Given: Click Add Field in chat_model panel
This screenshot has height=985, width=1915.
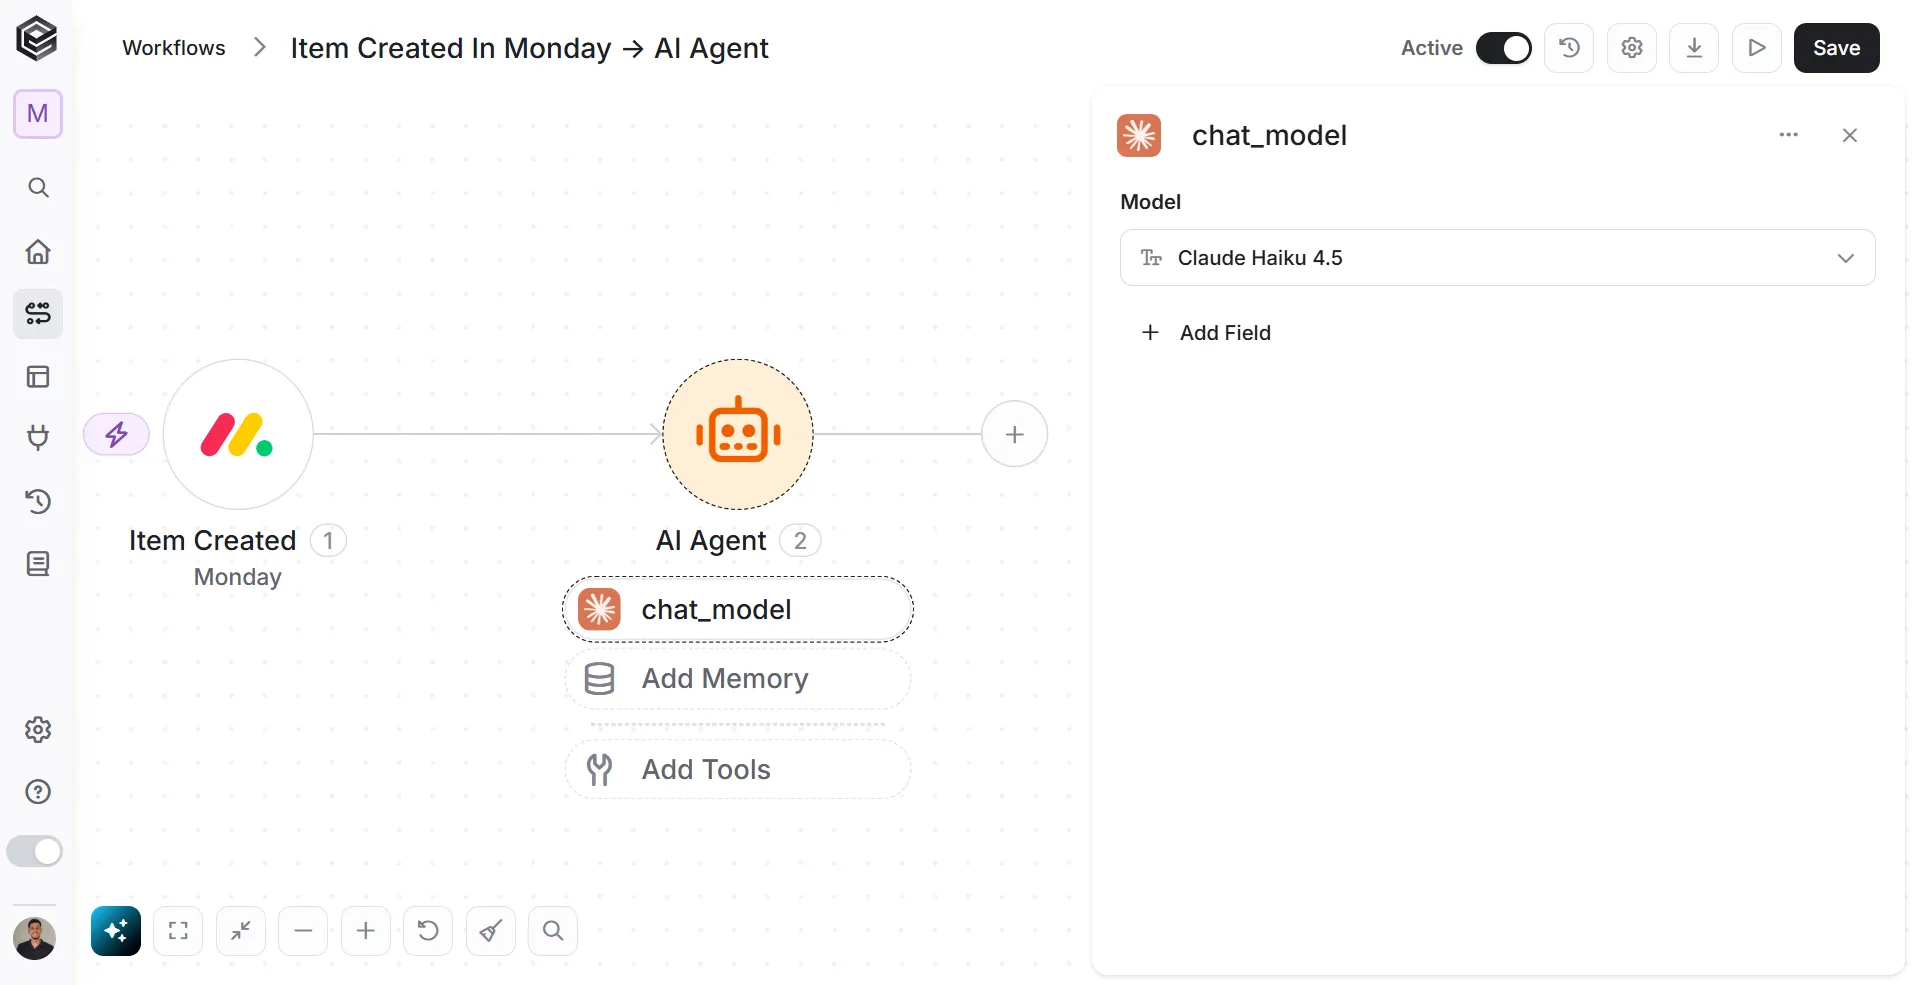Looking at the screenshot, I should point(1206,333).
